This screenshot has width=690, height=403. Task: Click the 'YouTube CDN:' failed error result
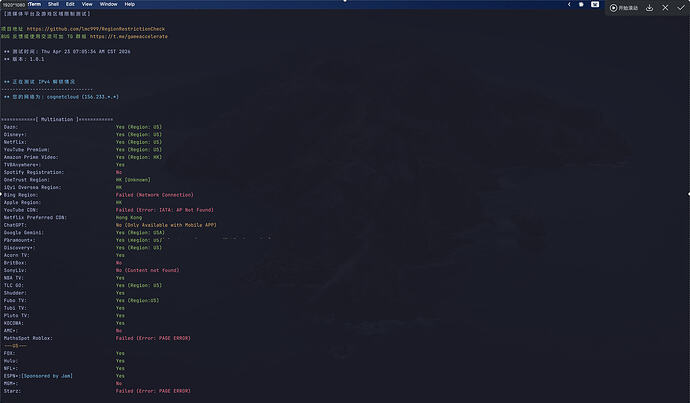point(165,210)
